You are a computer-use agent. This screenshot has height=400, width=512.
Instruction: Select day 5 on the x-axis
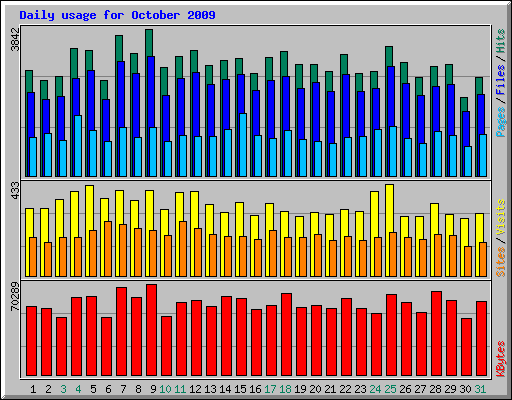[93, 389]
